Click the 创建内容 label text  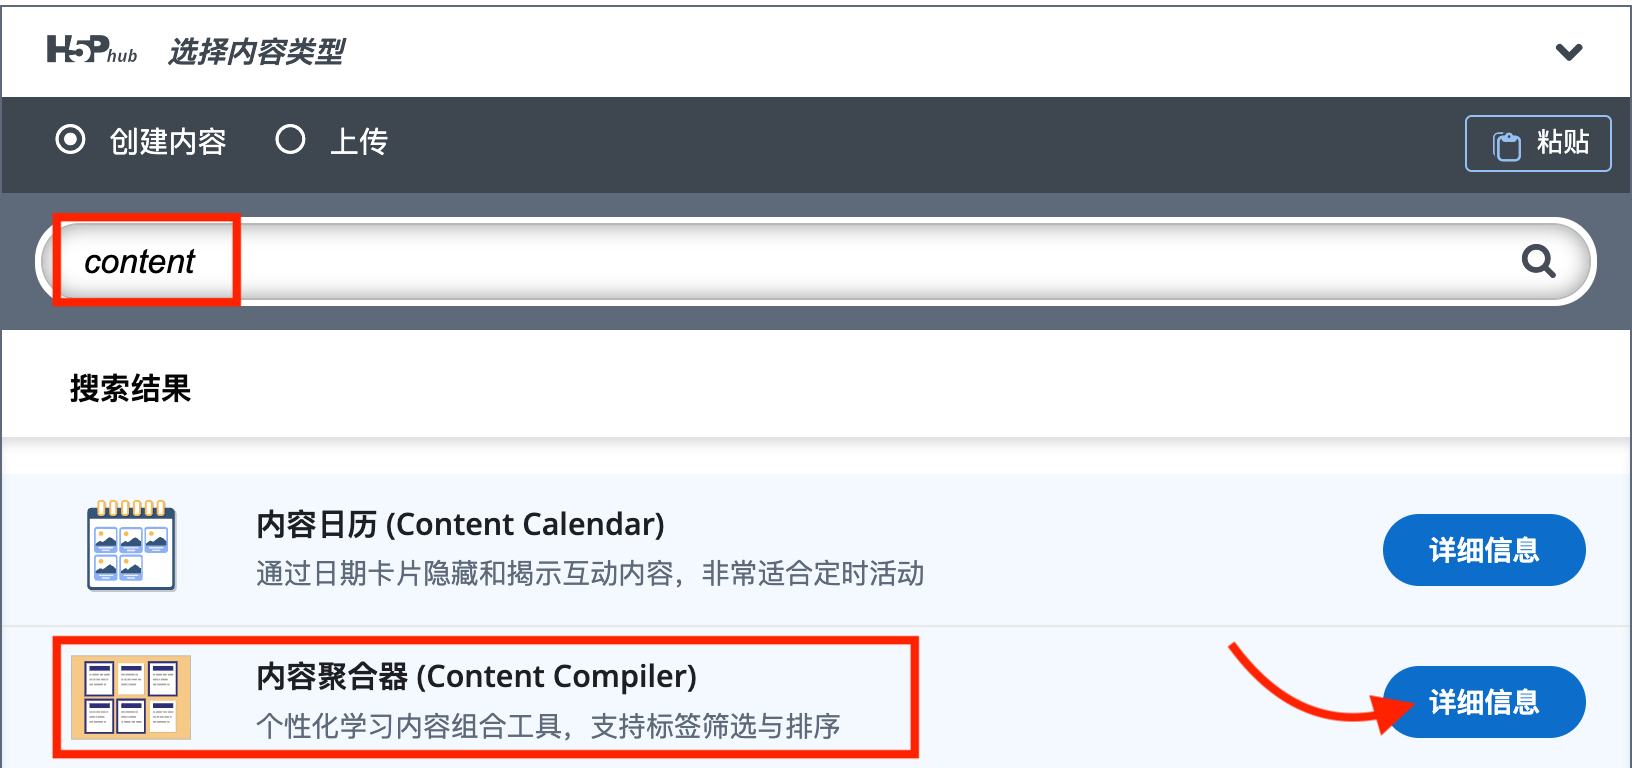click(x=168, y=142)
